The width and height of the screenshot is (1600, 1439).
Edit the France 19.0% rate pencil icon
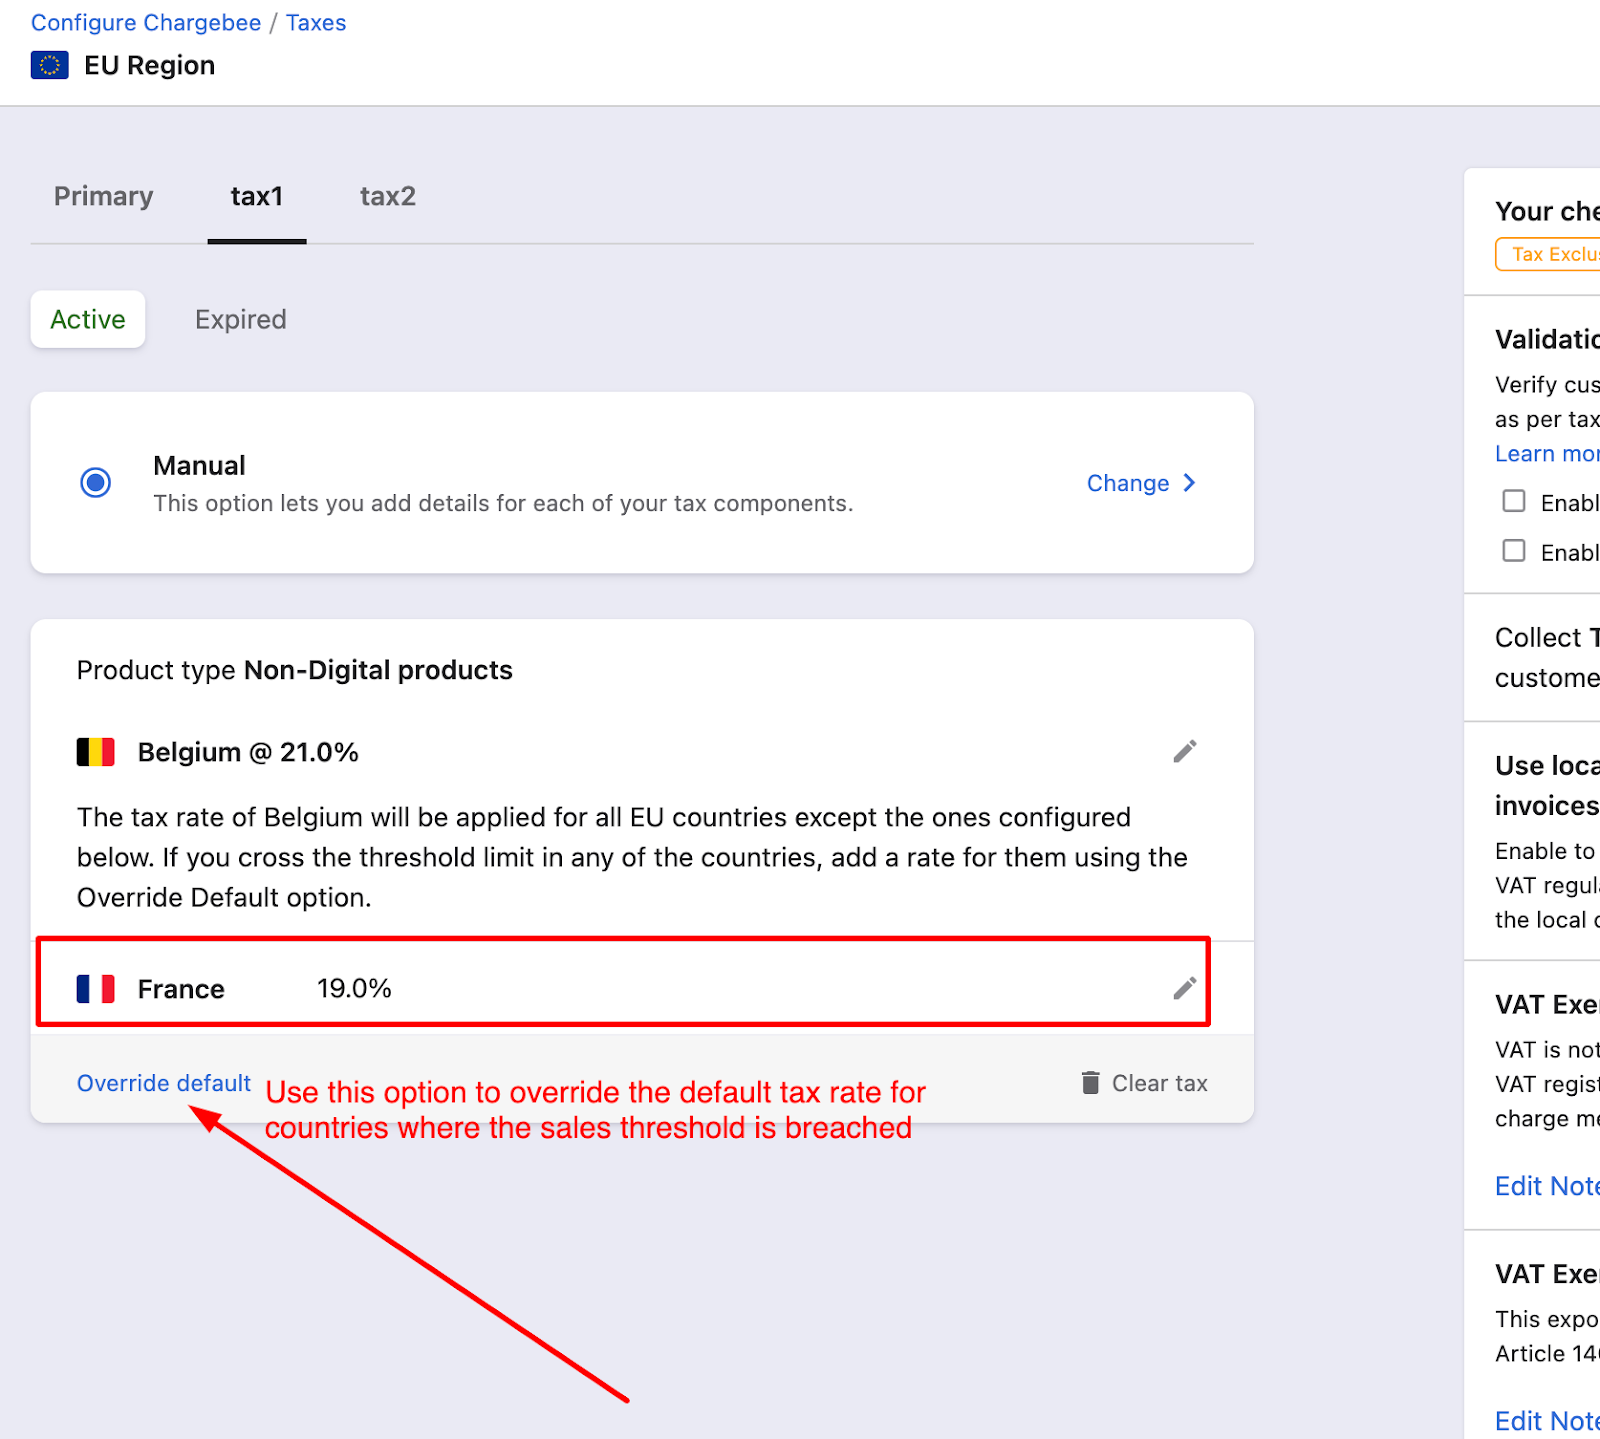pos(1184,989)
